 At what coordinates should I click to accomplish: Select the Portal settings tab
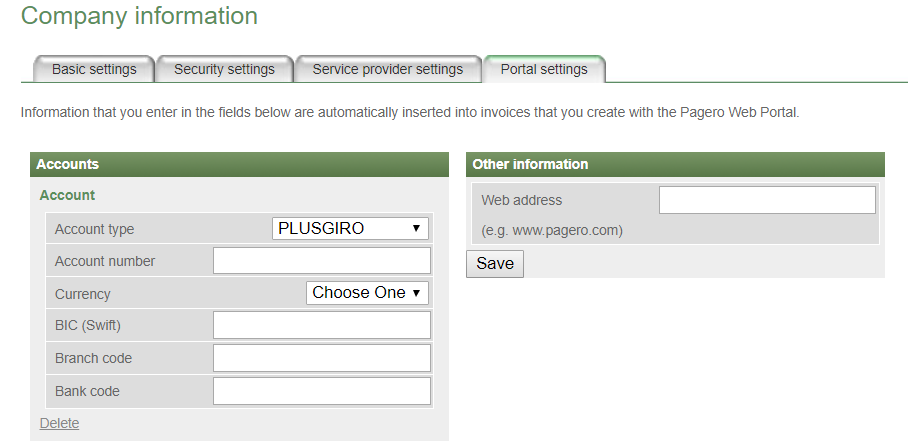tap(544, 69)
